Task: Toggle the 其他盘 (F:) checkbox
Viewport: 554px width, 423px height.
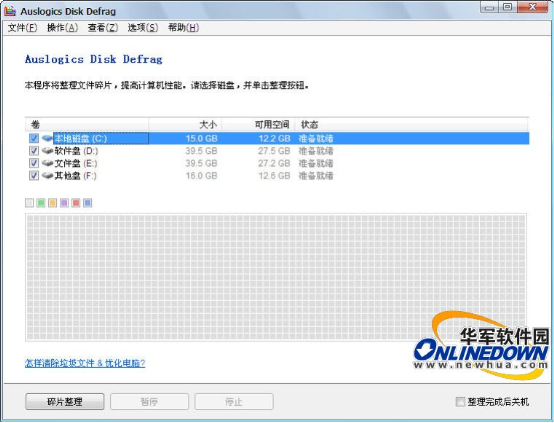Action: 34,176
